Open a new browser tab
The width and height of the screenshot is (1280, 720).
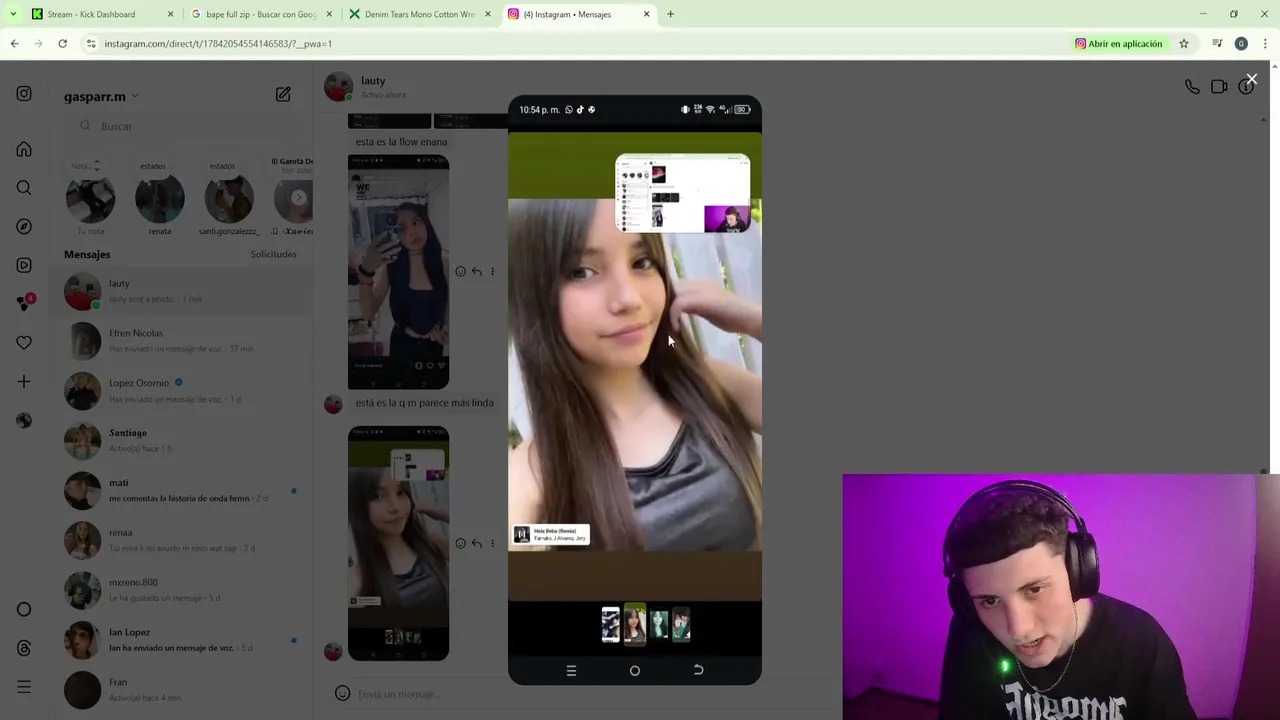670,14
